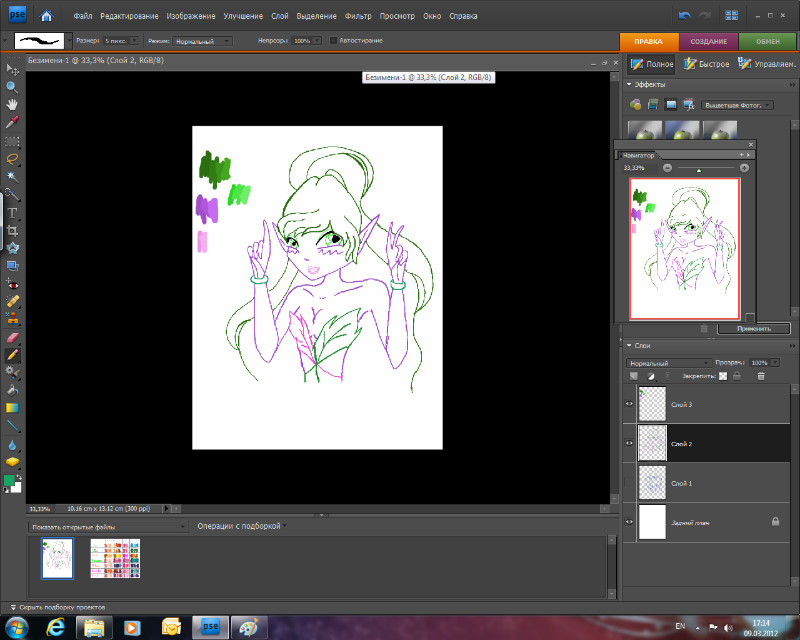Pick the Eyedropper tool
The image size is (800, 640).
pyautogui.click(x=13, y=122)
